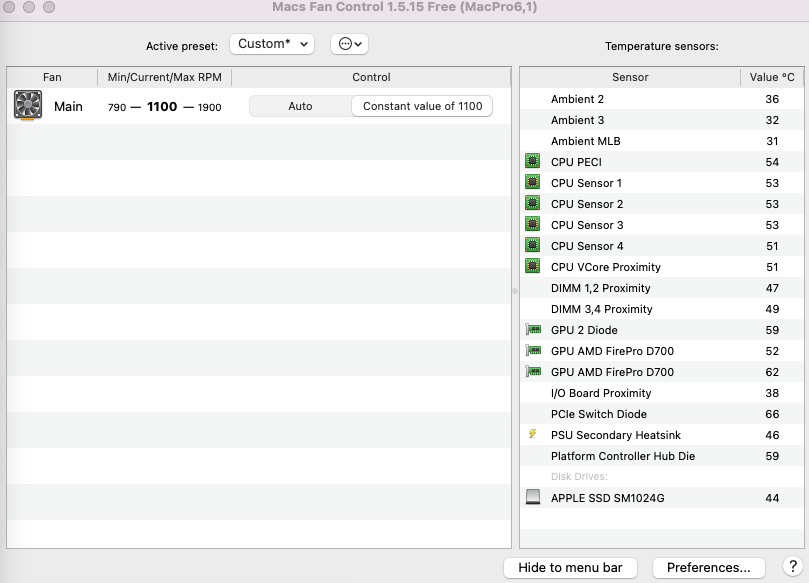Select the CPU VCore Proximity label
Screen dimensions: 809x583
(606, 267)
